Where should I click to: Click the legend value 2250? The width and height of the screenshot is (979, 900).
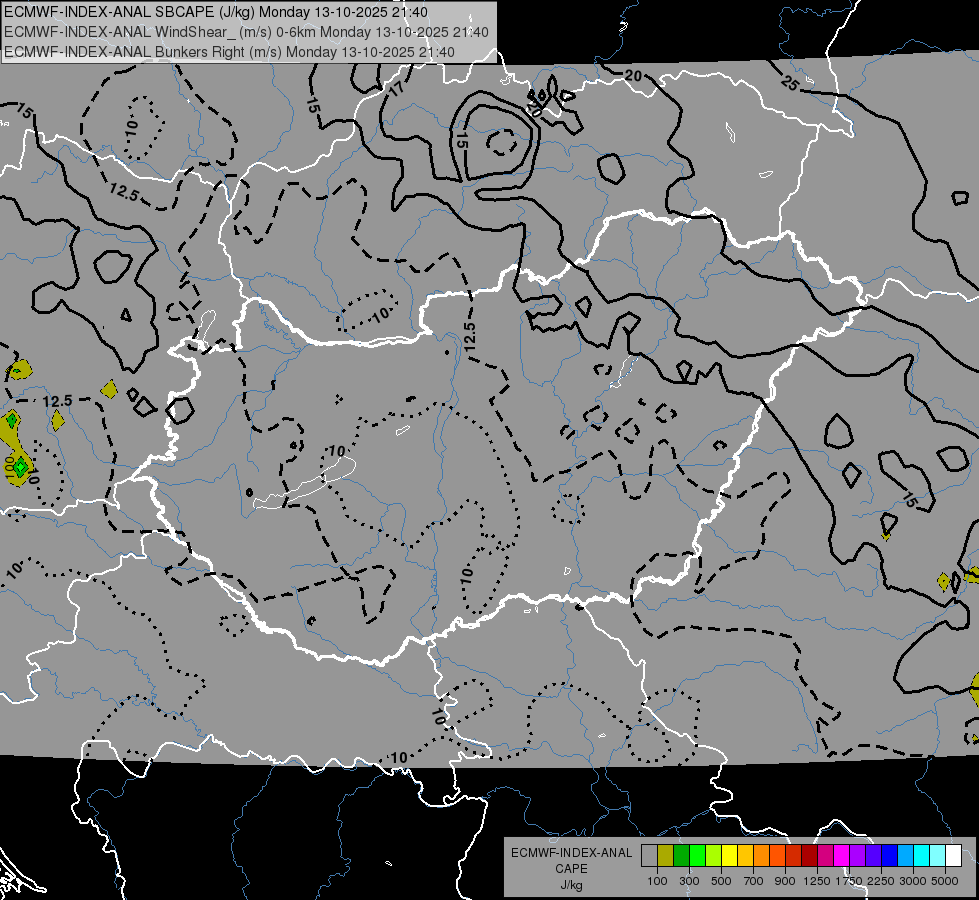pos(881,881)
